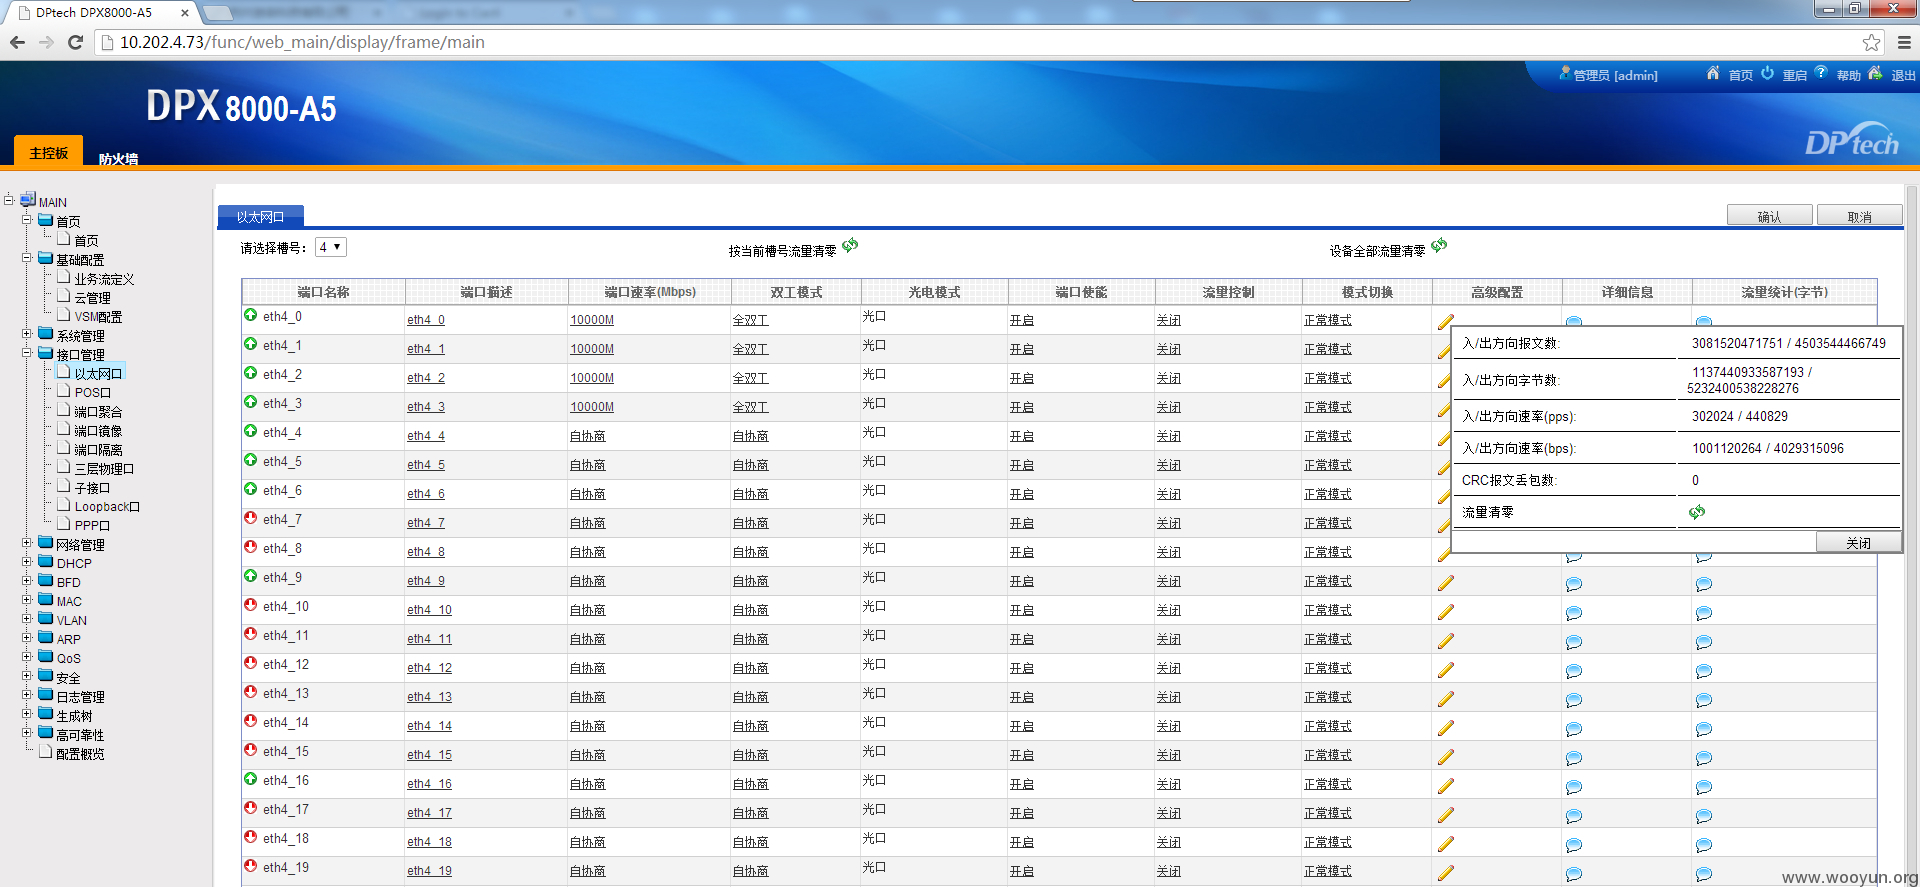Click the logout icon in header
Image resolution: width=1920 pixels, height=887 pixels.
tap(1875, 73)
